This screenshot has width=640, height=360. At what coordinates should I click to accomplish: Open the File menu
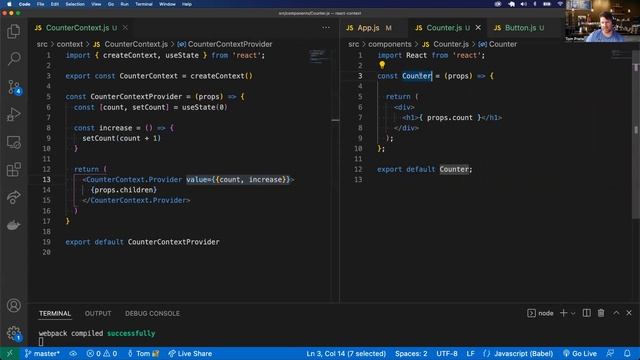pyautogui.click(x=40, y=4)
